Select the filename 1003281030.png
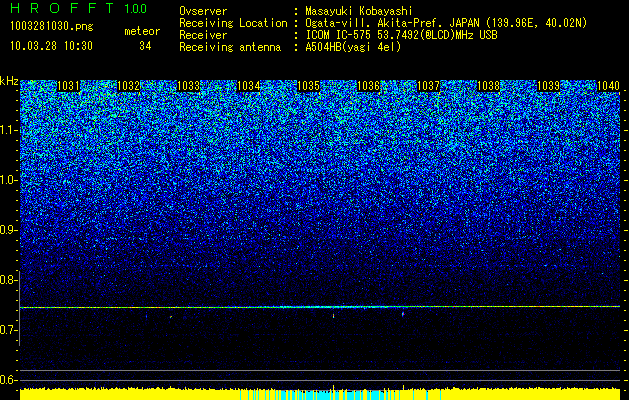The width and height of the screenshot is (629, 400). click(52, 26)
